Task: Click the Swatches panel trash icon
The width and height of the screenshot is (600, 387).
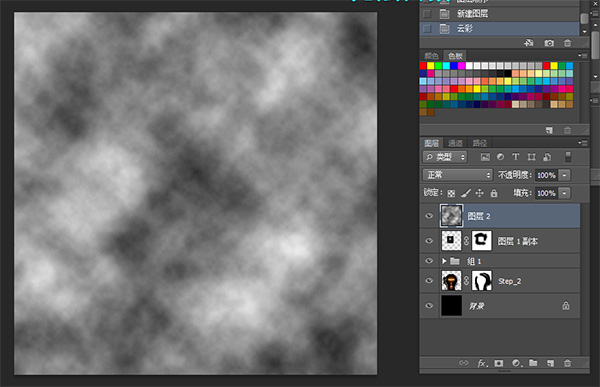Action: [x=567, y=130]
